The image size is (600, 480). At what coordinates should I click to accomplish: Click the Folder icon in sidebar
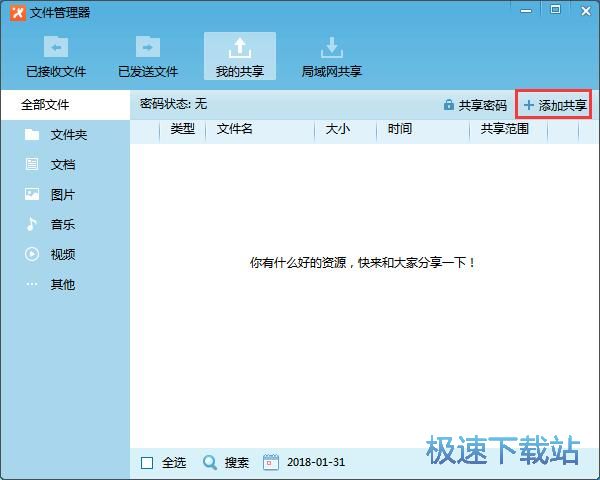(x=32, y=135)
